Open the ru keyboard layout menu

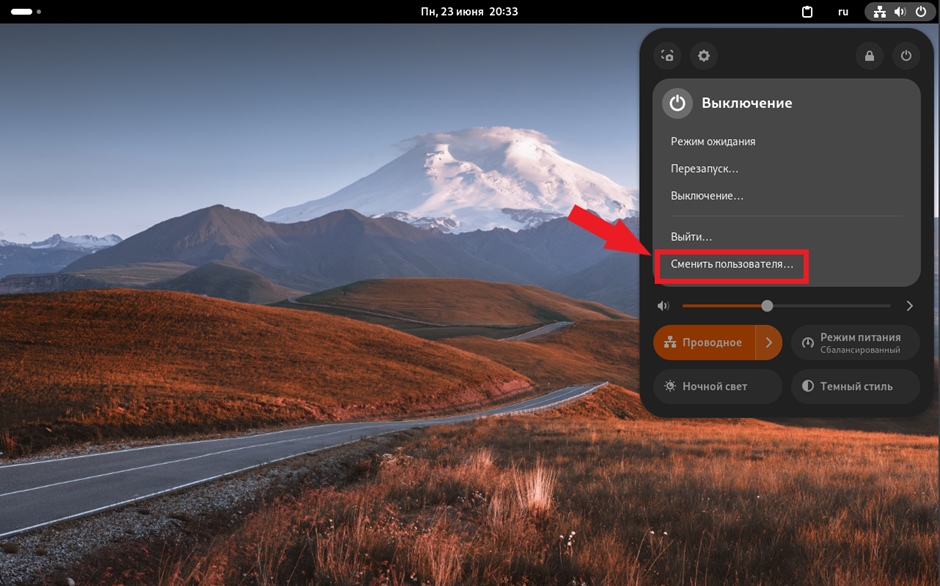pyautogui.click(x=843, y=12)
